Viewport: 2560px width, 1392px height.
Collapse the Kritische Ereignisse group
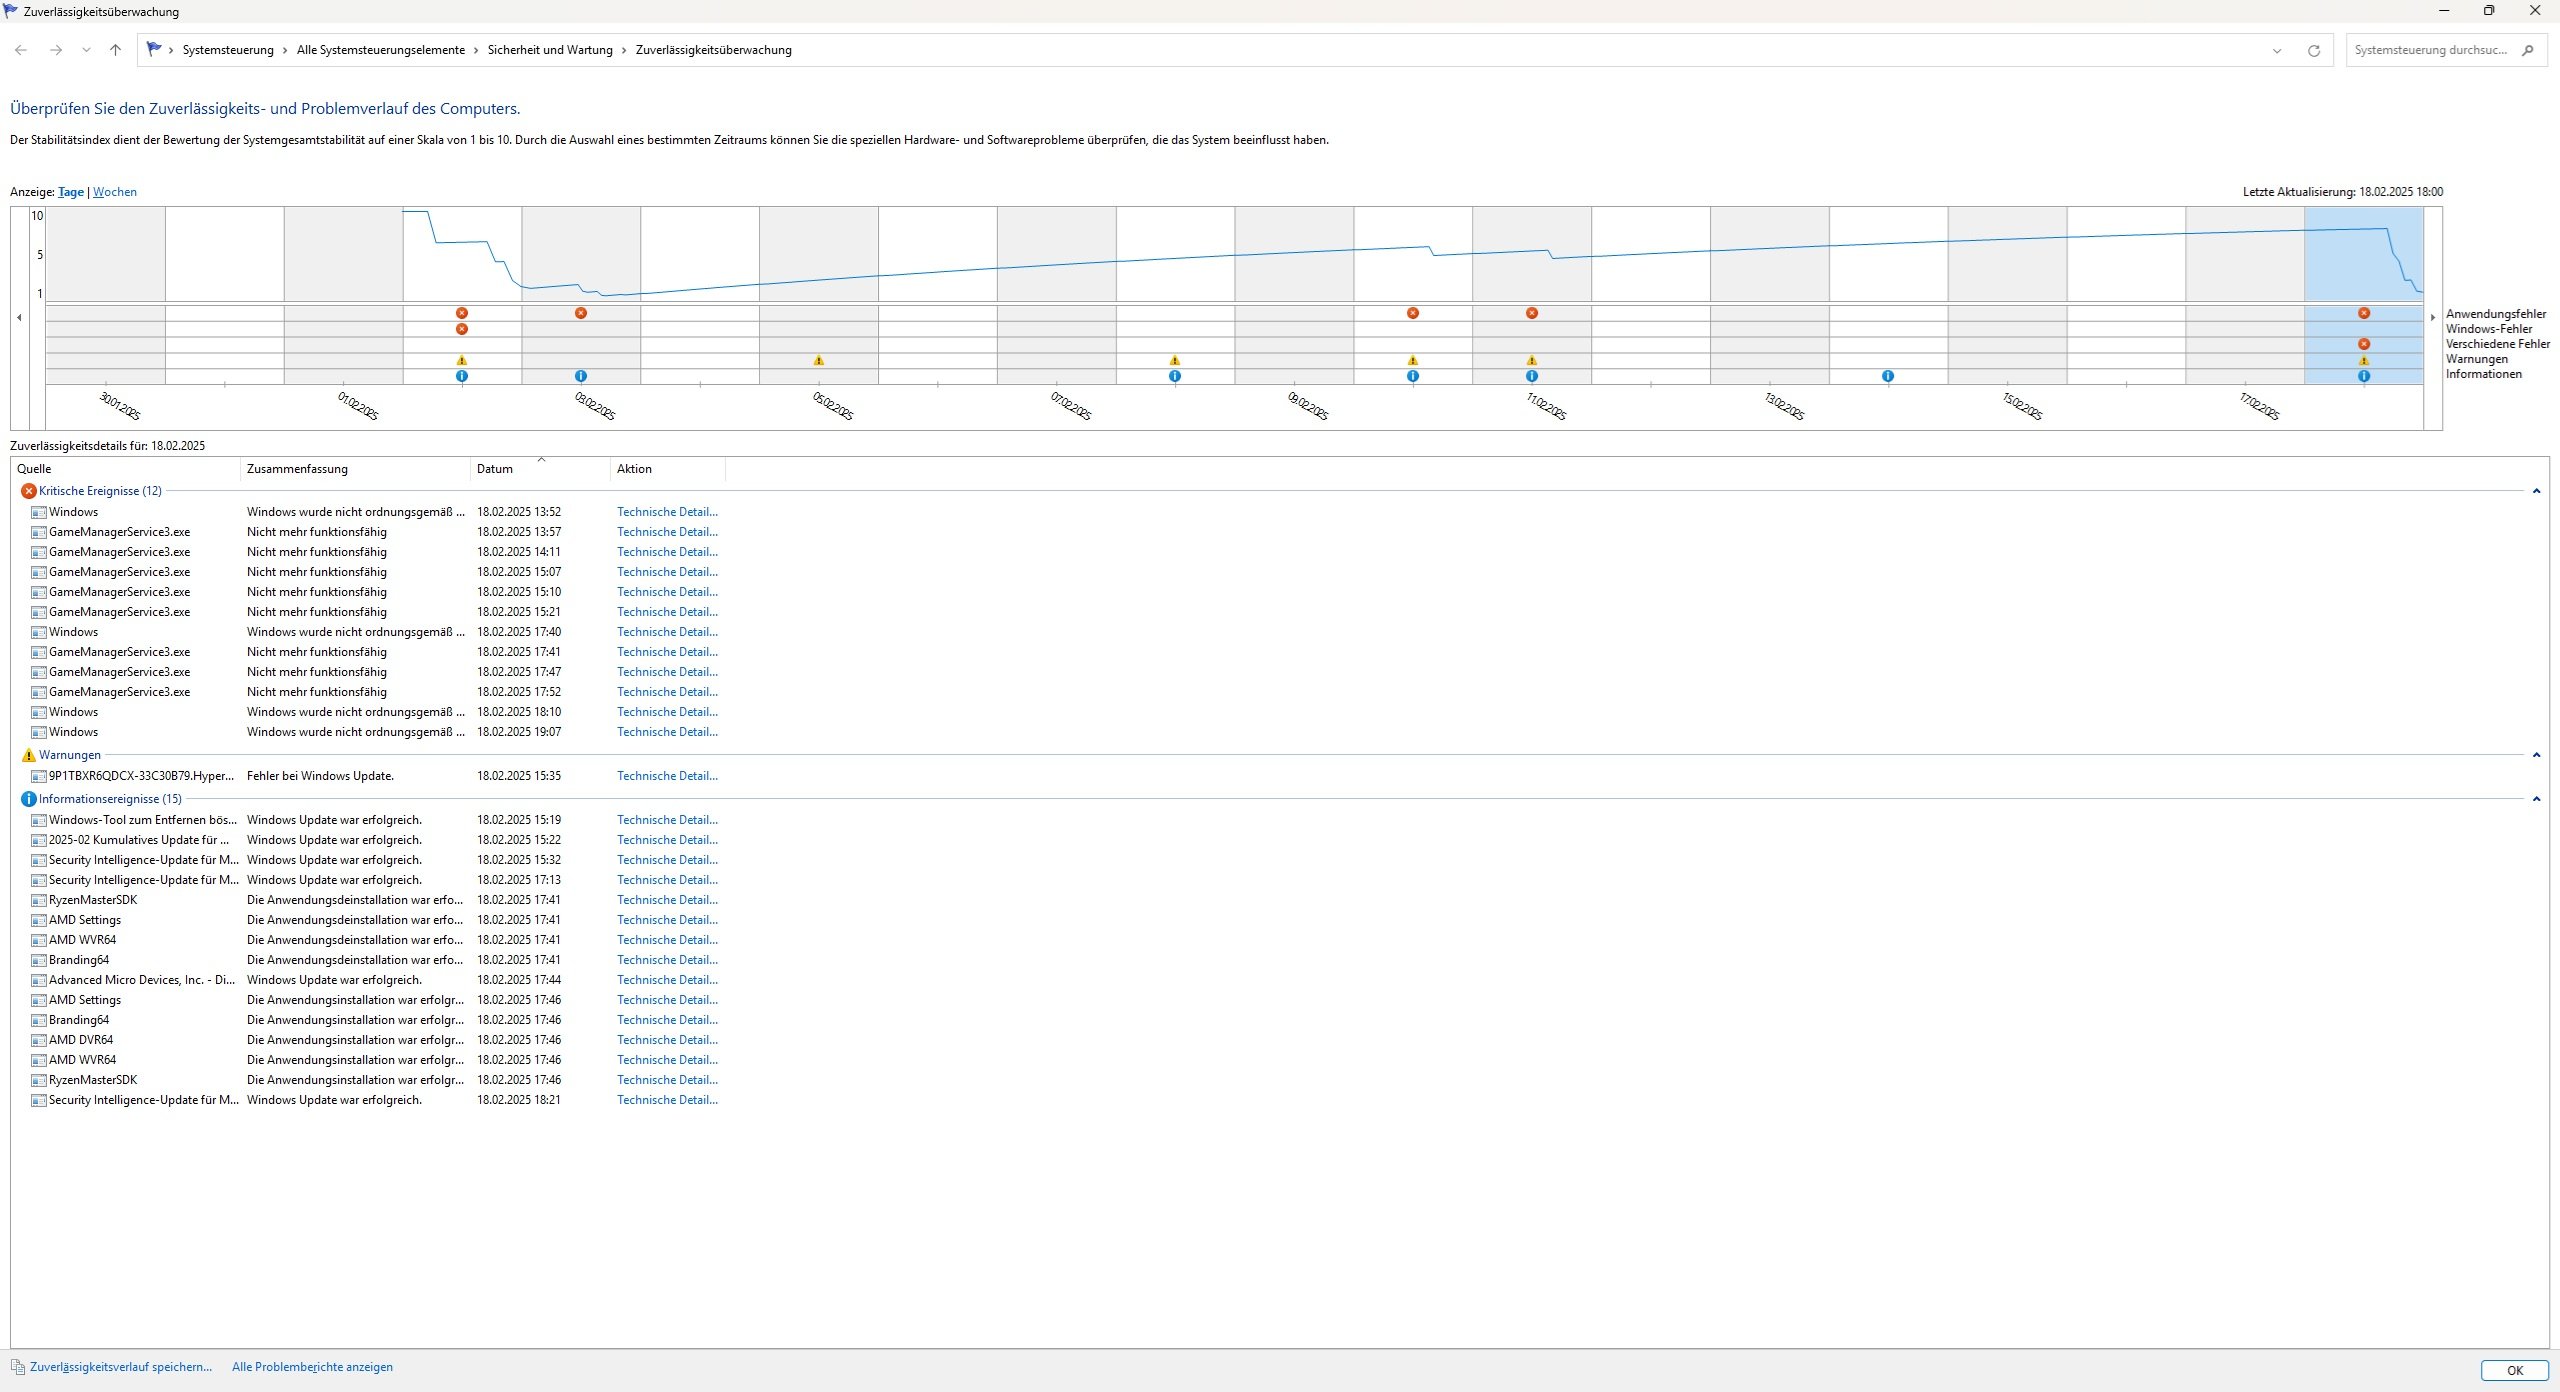pos(2536,491)
